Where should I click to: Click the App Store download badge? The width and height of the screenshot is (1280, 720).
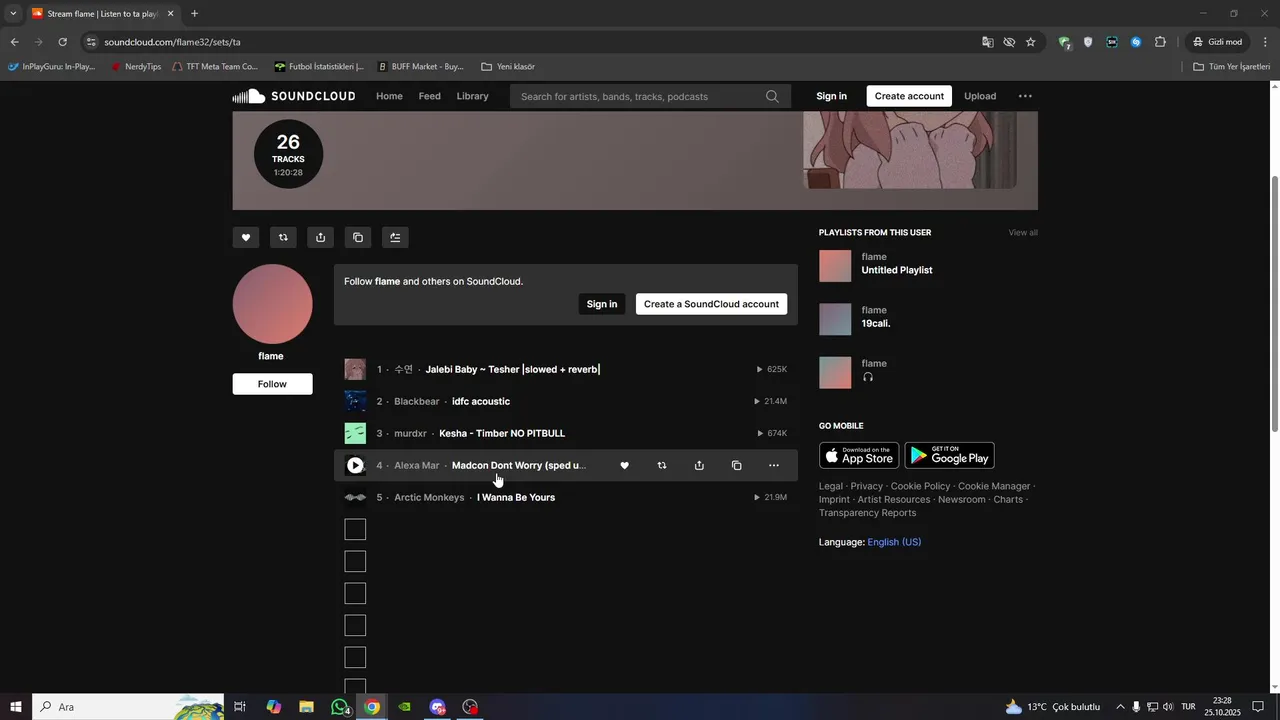(x=859, y=456)
